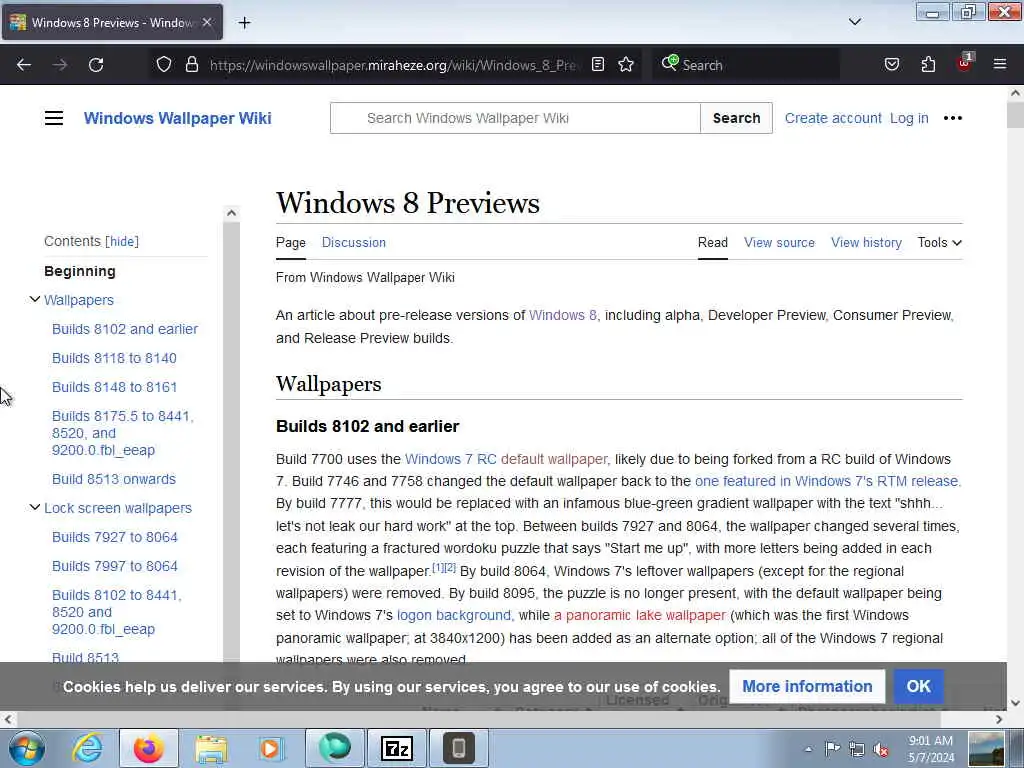Image resolution: width=1024 pixels, height=768 pixels.
Task: Close the Windows 8 Previews tab
Action: pyautogui.click(x=207, y=22)
